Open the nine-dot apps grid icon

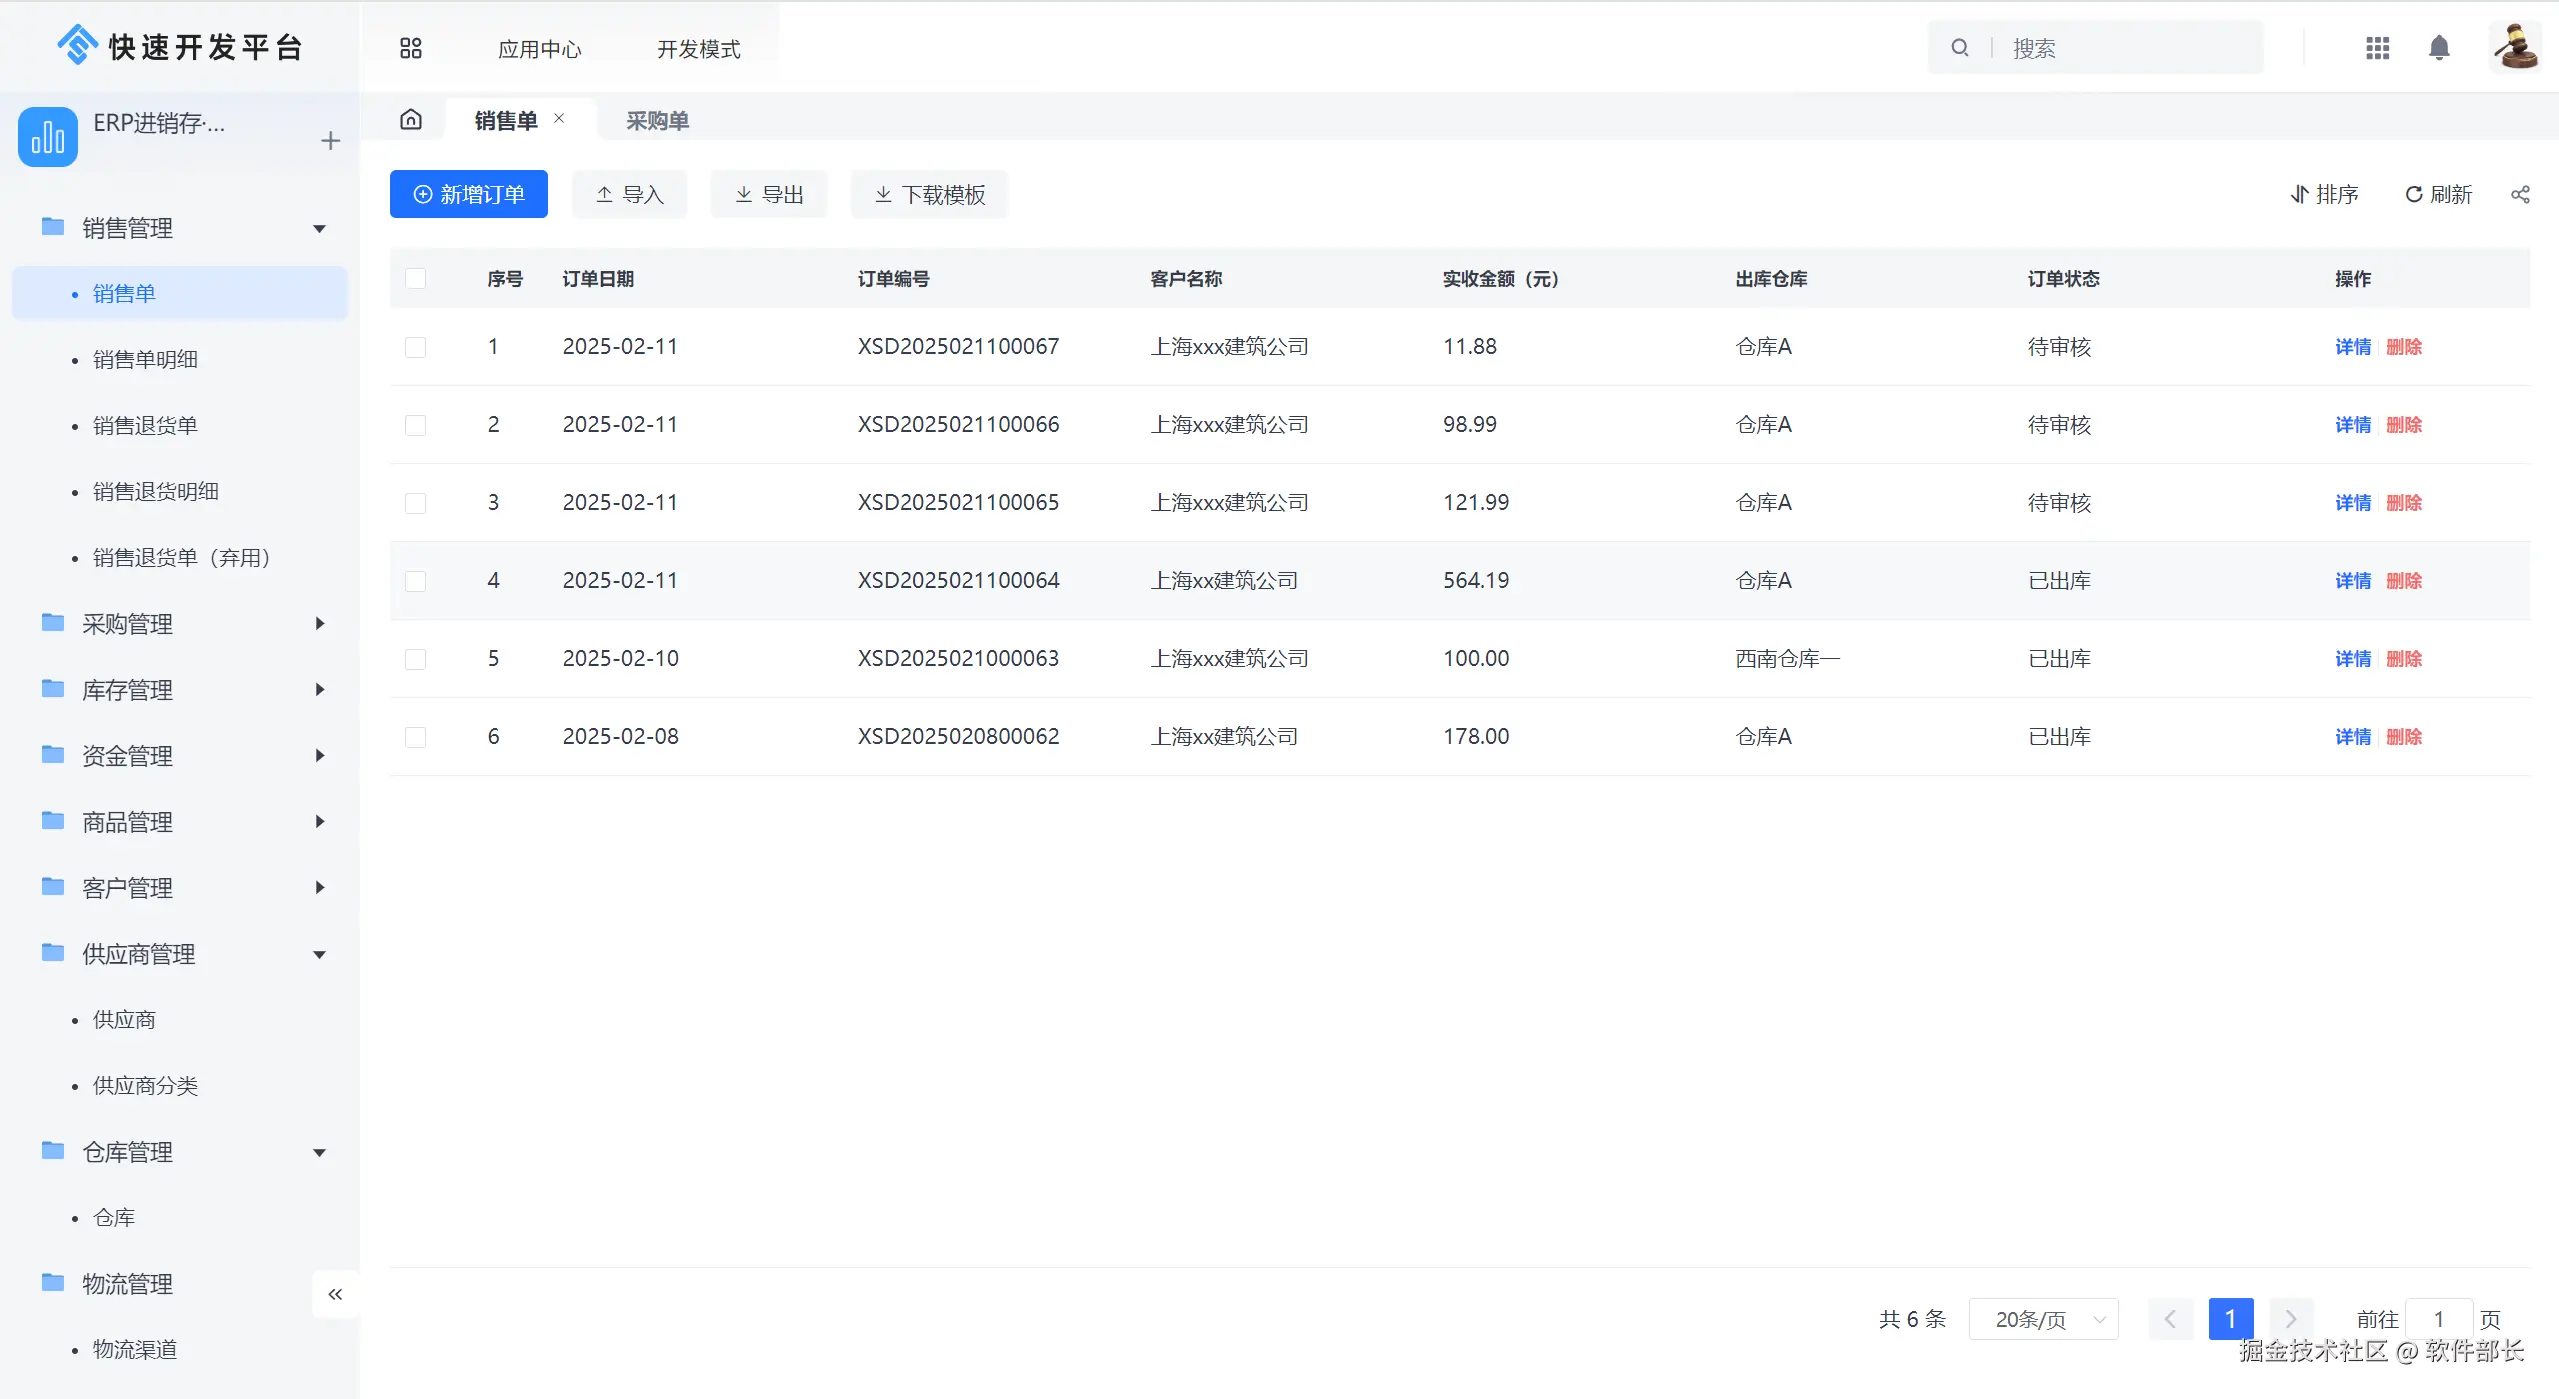[x=2378, y=48]
